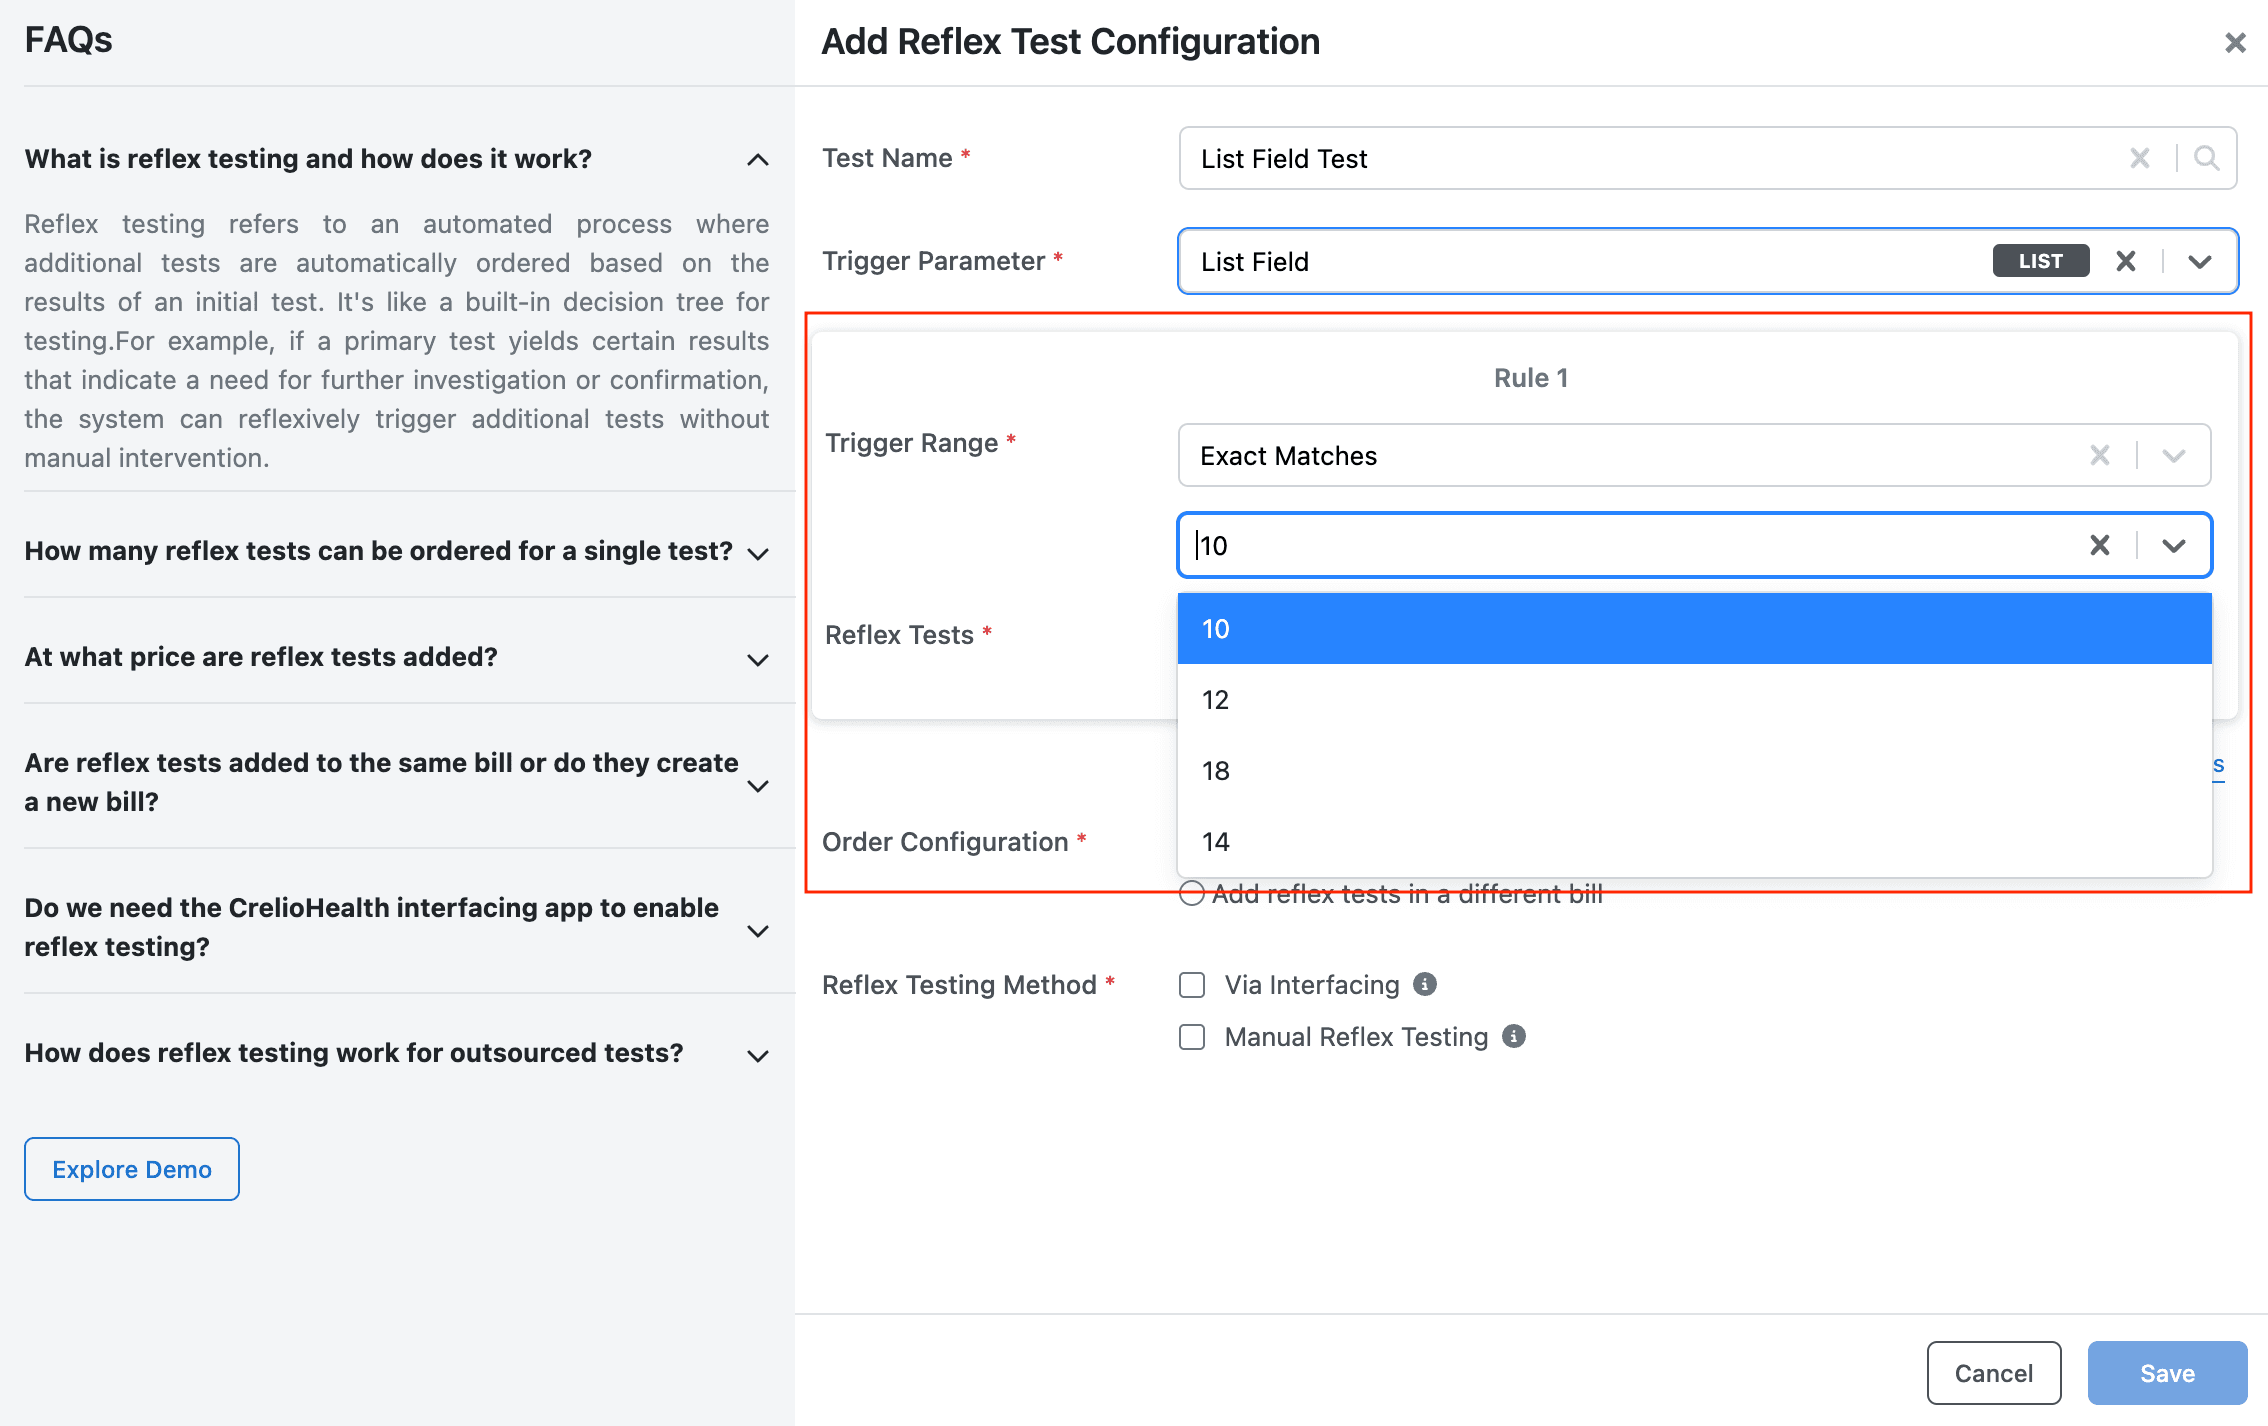2268x1426 pixels.
Task: Clear the Test Name field value
Action: pyautogui.click(x=2139, y=158)
